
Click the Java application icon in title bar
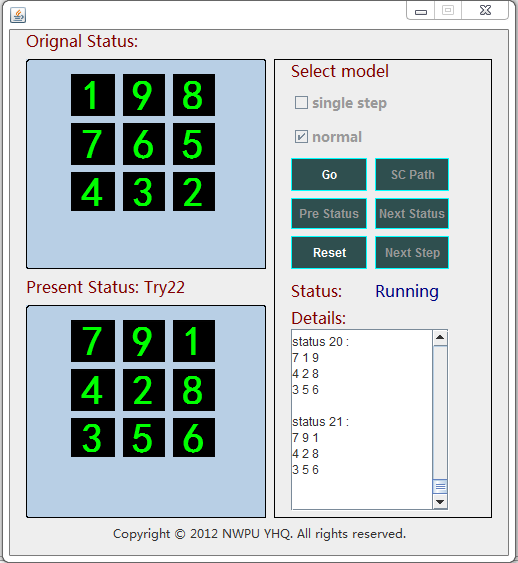coord(18,15)
